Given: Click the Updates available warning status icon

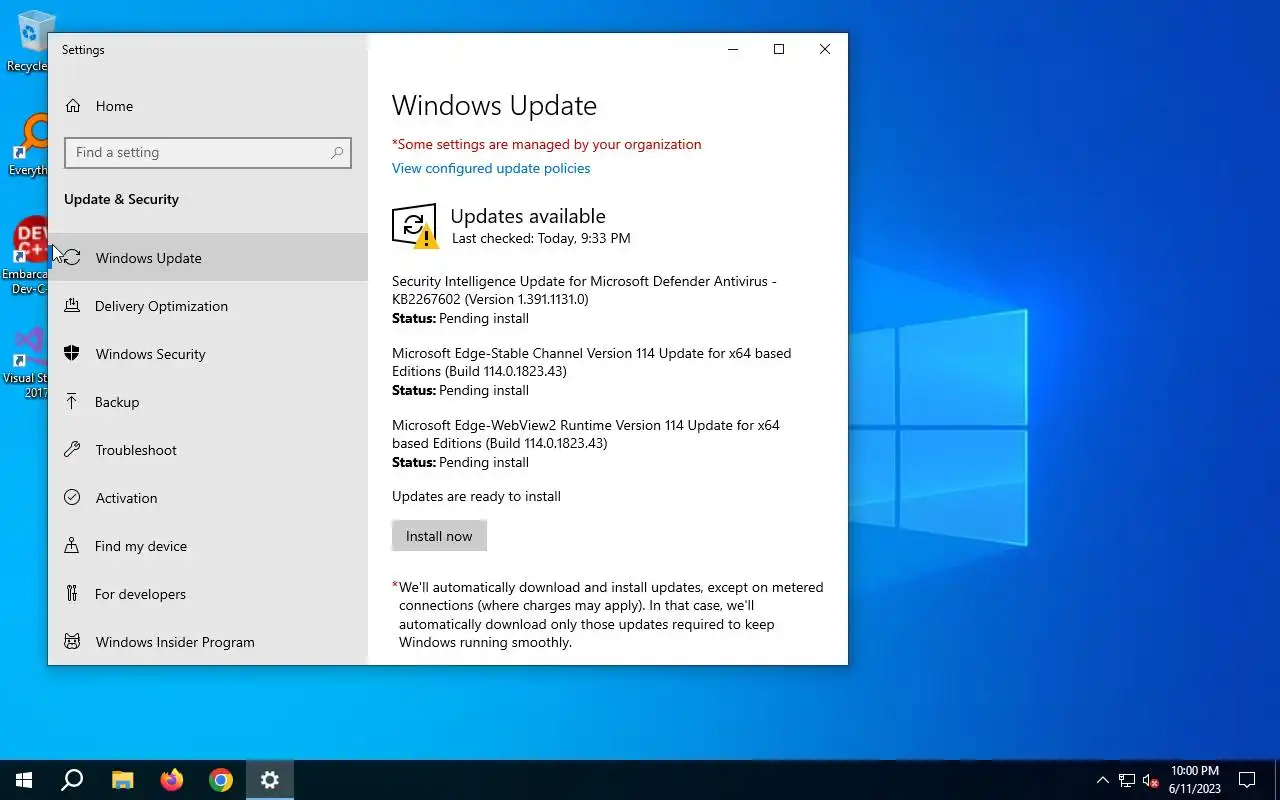Looking at the screenshot, I should point(414,226).
